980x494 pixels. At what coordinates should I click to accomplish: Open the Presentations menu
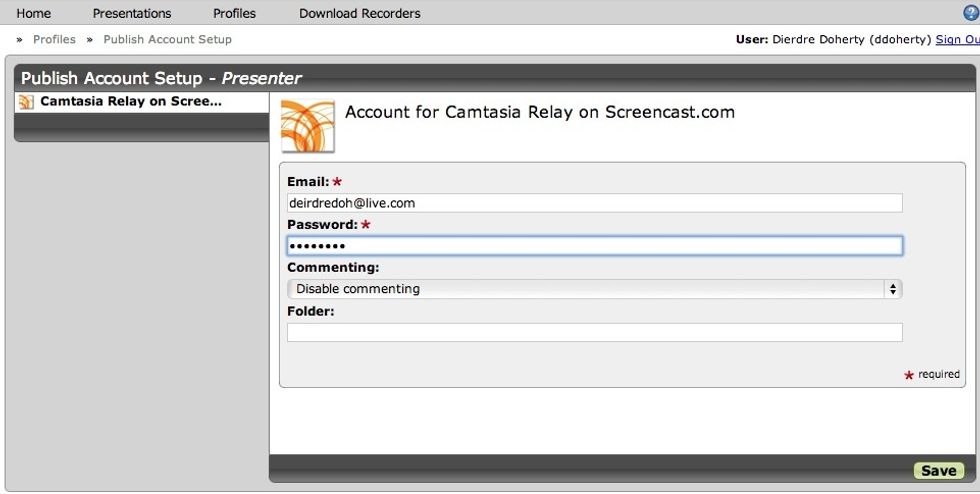pyautogui.click(x=132, y=13)
